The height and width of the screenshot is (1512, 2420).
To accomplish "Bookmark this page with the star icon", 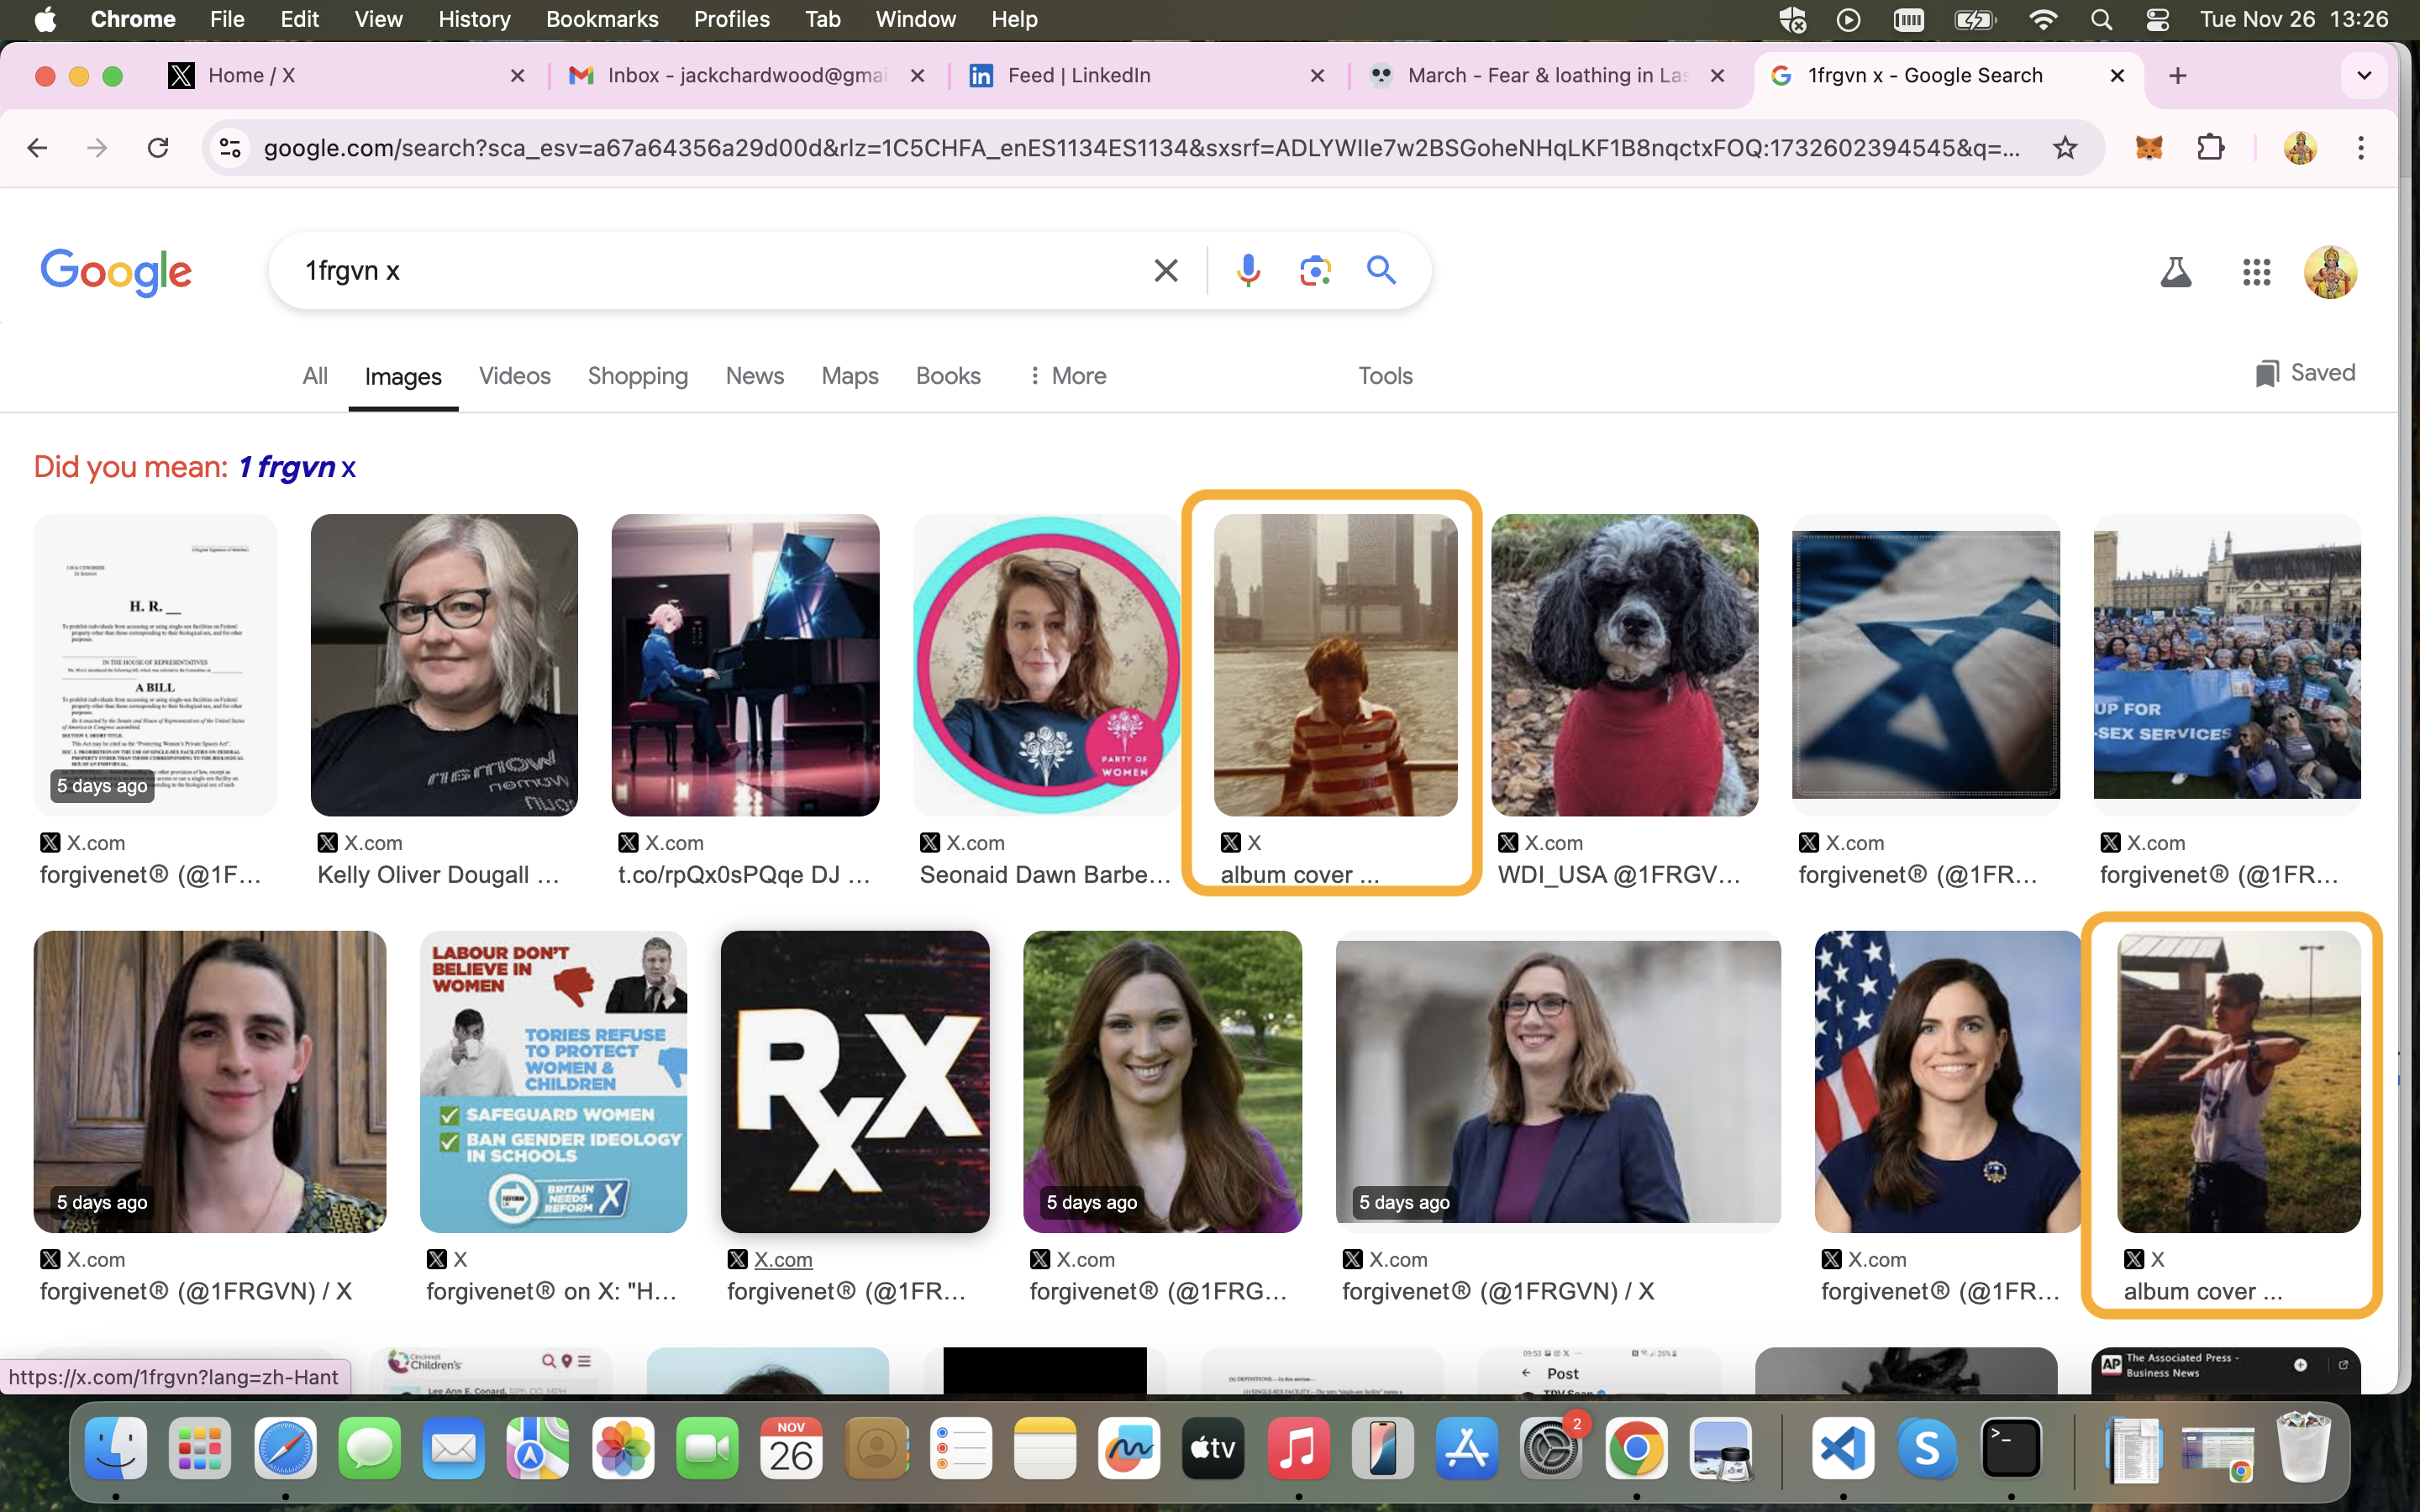I will click(x=2065, y=148).
